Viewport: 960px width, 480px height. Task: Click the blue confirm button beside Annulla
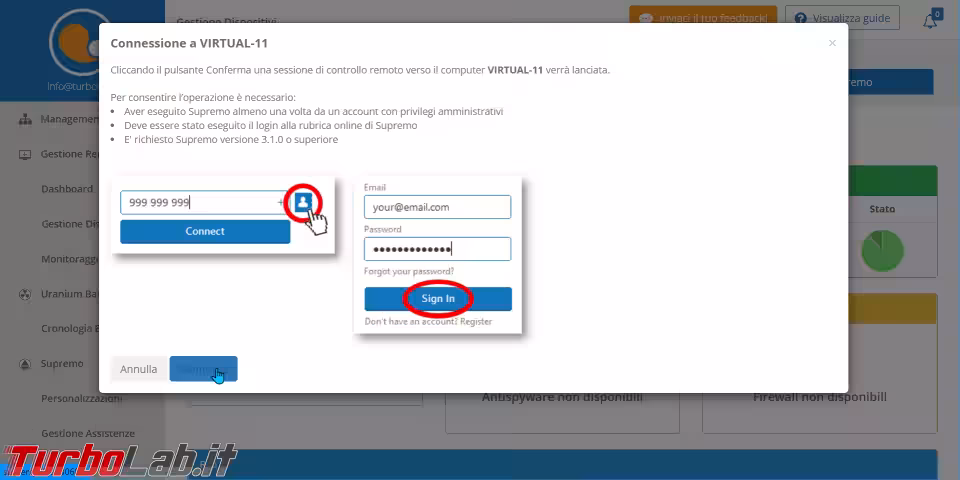[x=203, y=369]
